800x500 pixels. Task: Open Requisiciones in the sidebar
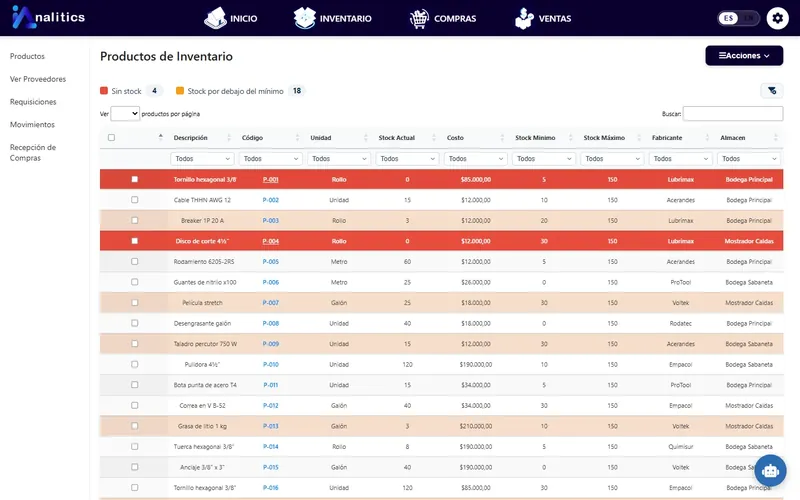point(33,102)
